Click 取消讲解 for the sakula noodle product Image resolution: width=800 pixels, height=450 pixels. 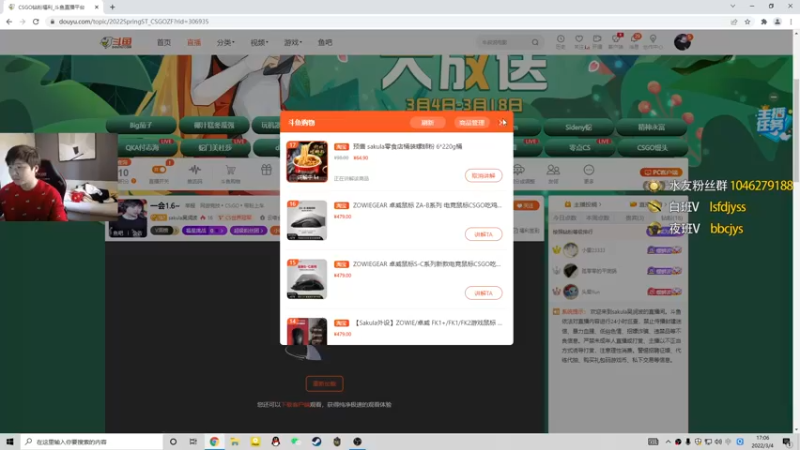(x=483, y=176)
